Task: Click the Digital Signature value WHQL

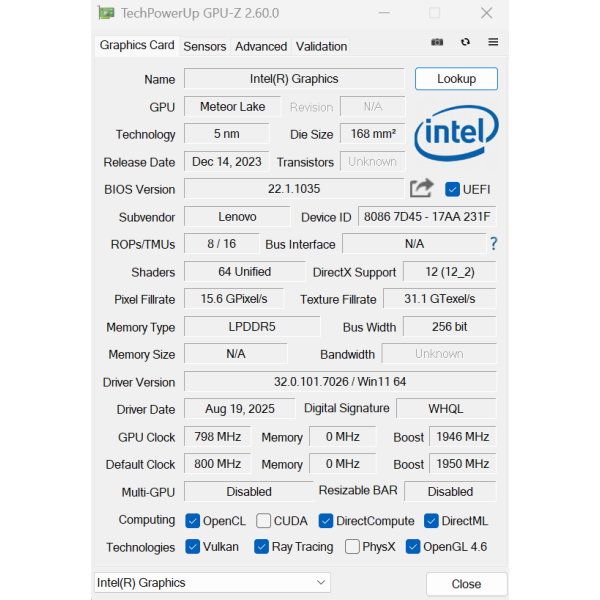Action: 446,409
